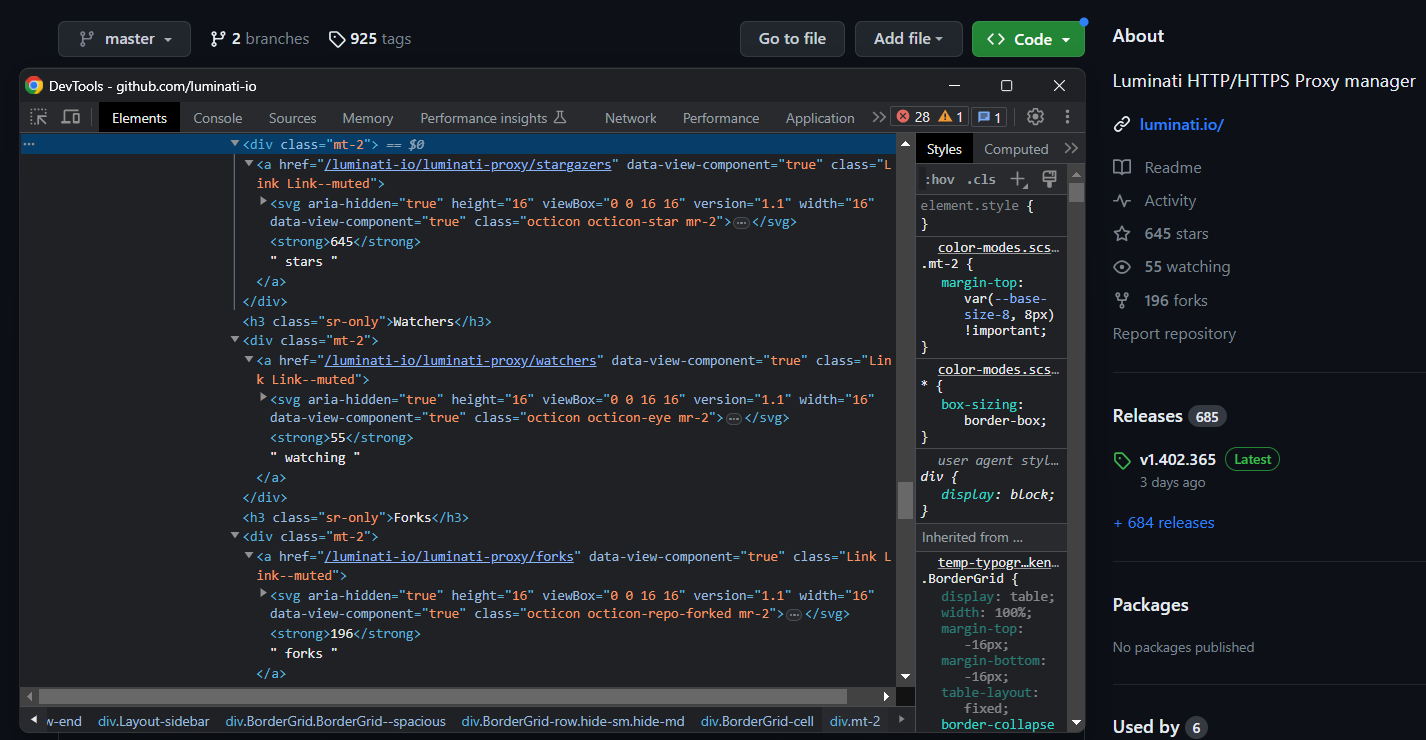1426x740 pixels.
Task: Toggle the :hov element state panel
Action: point(939,180)
